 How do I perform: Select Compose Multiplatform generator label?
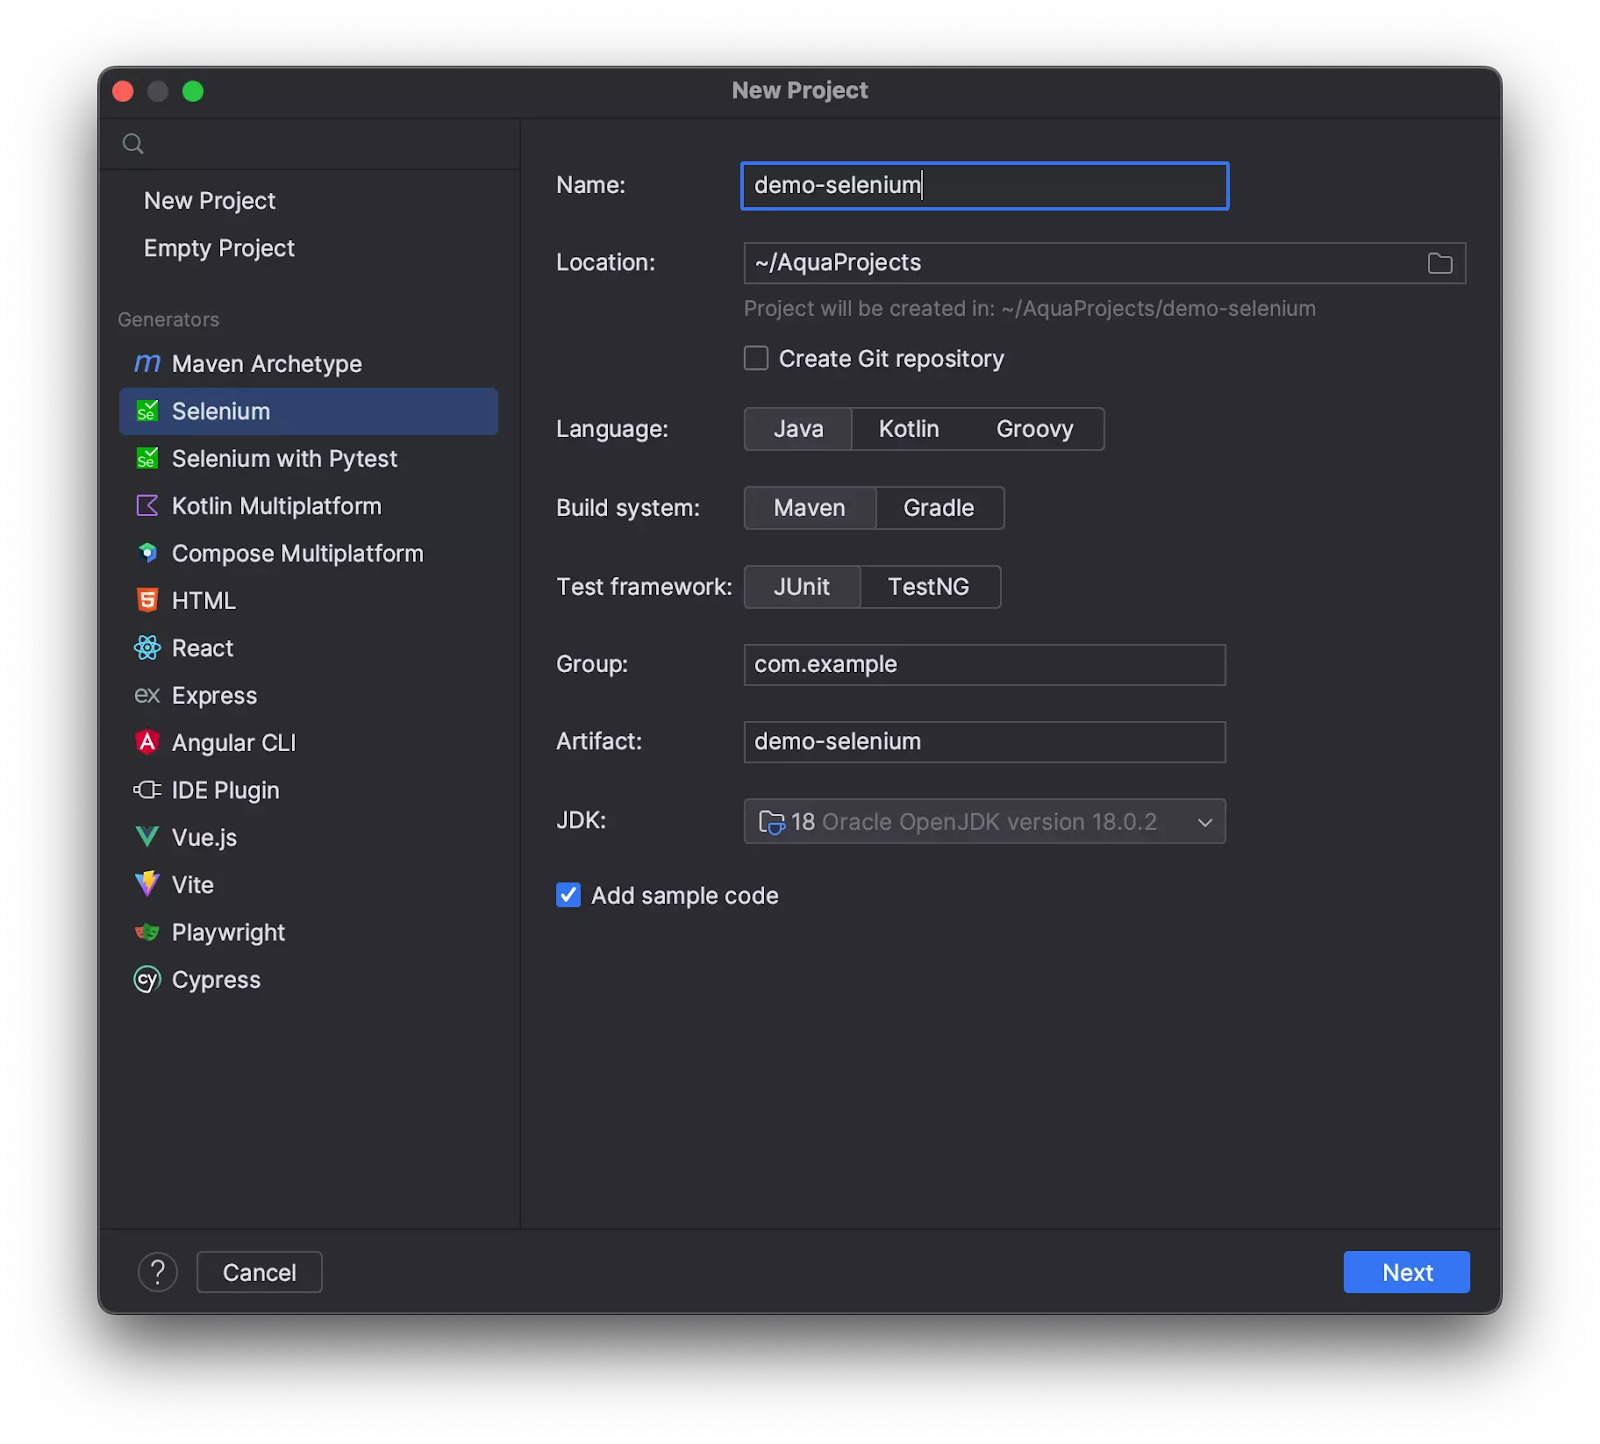(x=298, y=554)
